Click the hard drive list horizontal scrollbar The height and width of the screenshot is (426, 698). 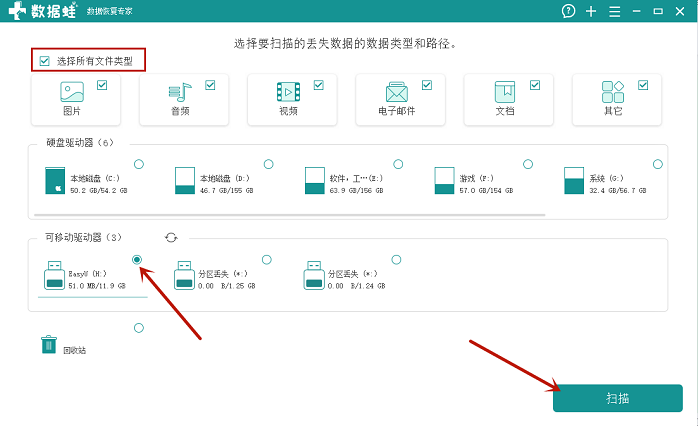[290, 215]
